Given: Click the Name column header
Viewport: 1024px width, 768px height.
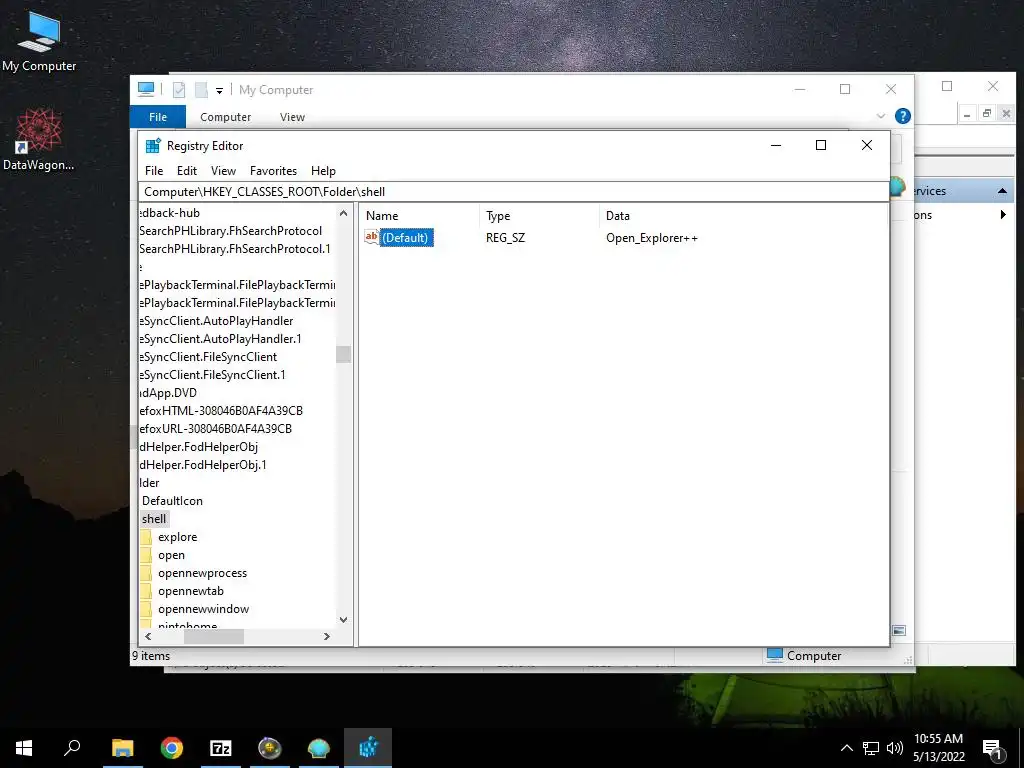Looking at the screenshot, I should click(419, 216).
